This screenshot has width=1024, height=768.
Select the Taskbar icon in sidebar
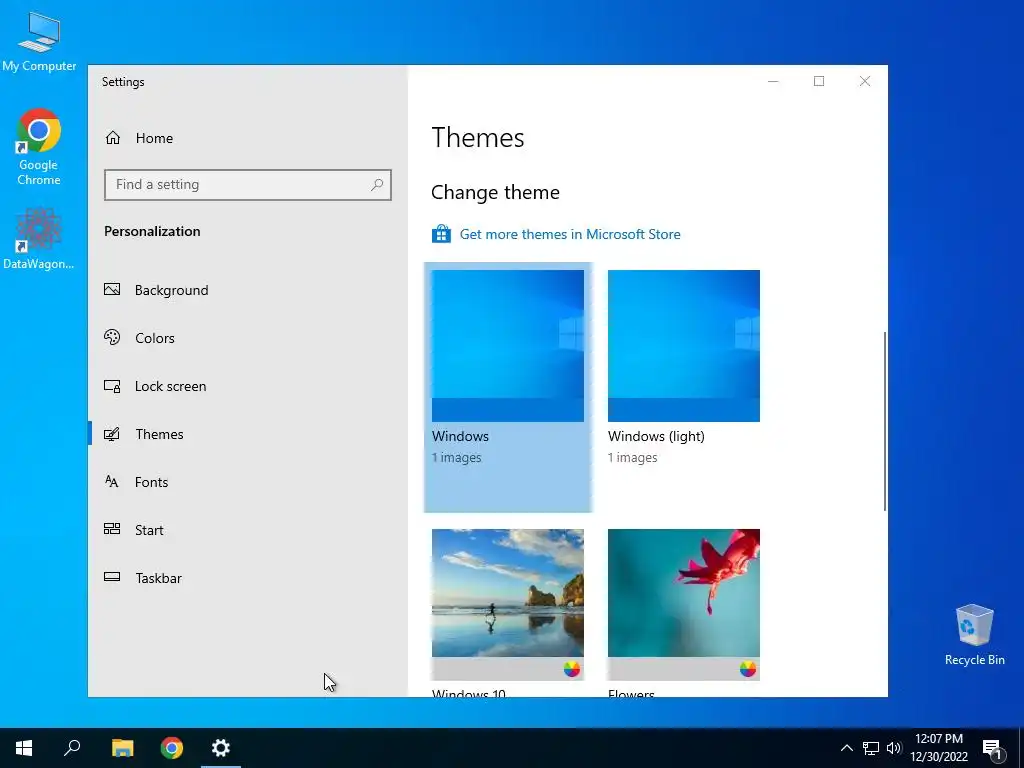(112, 577)
